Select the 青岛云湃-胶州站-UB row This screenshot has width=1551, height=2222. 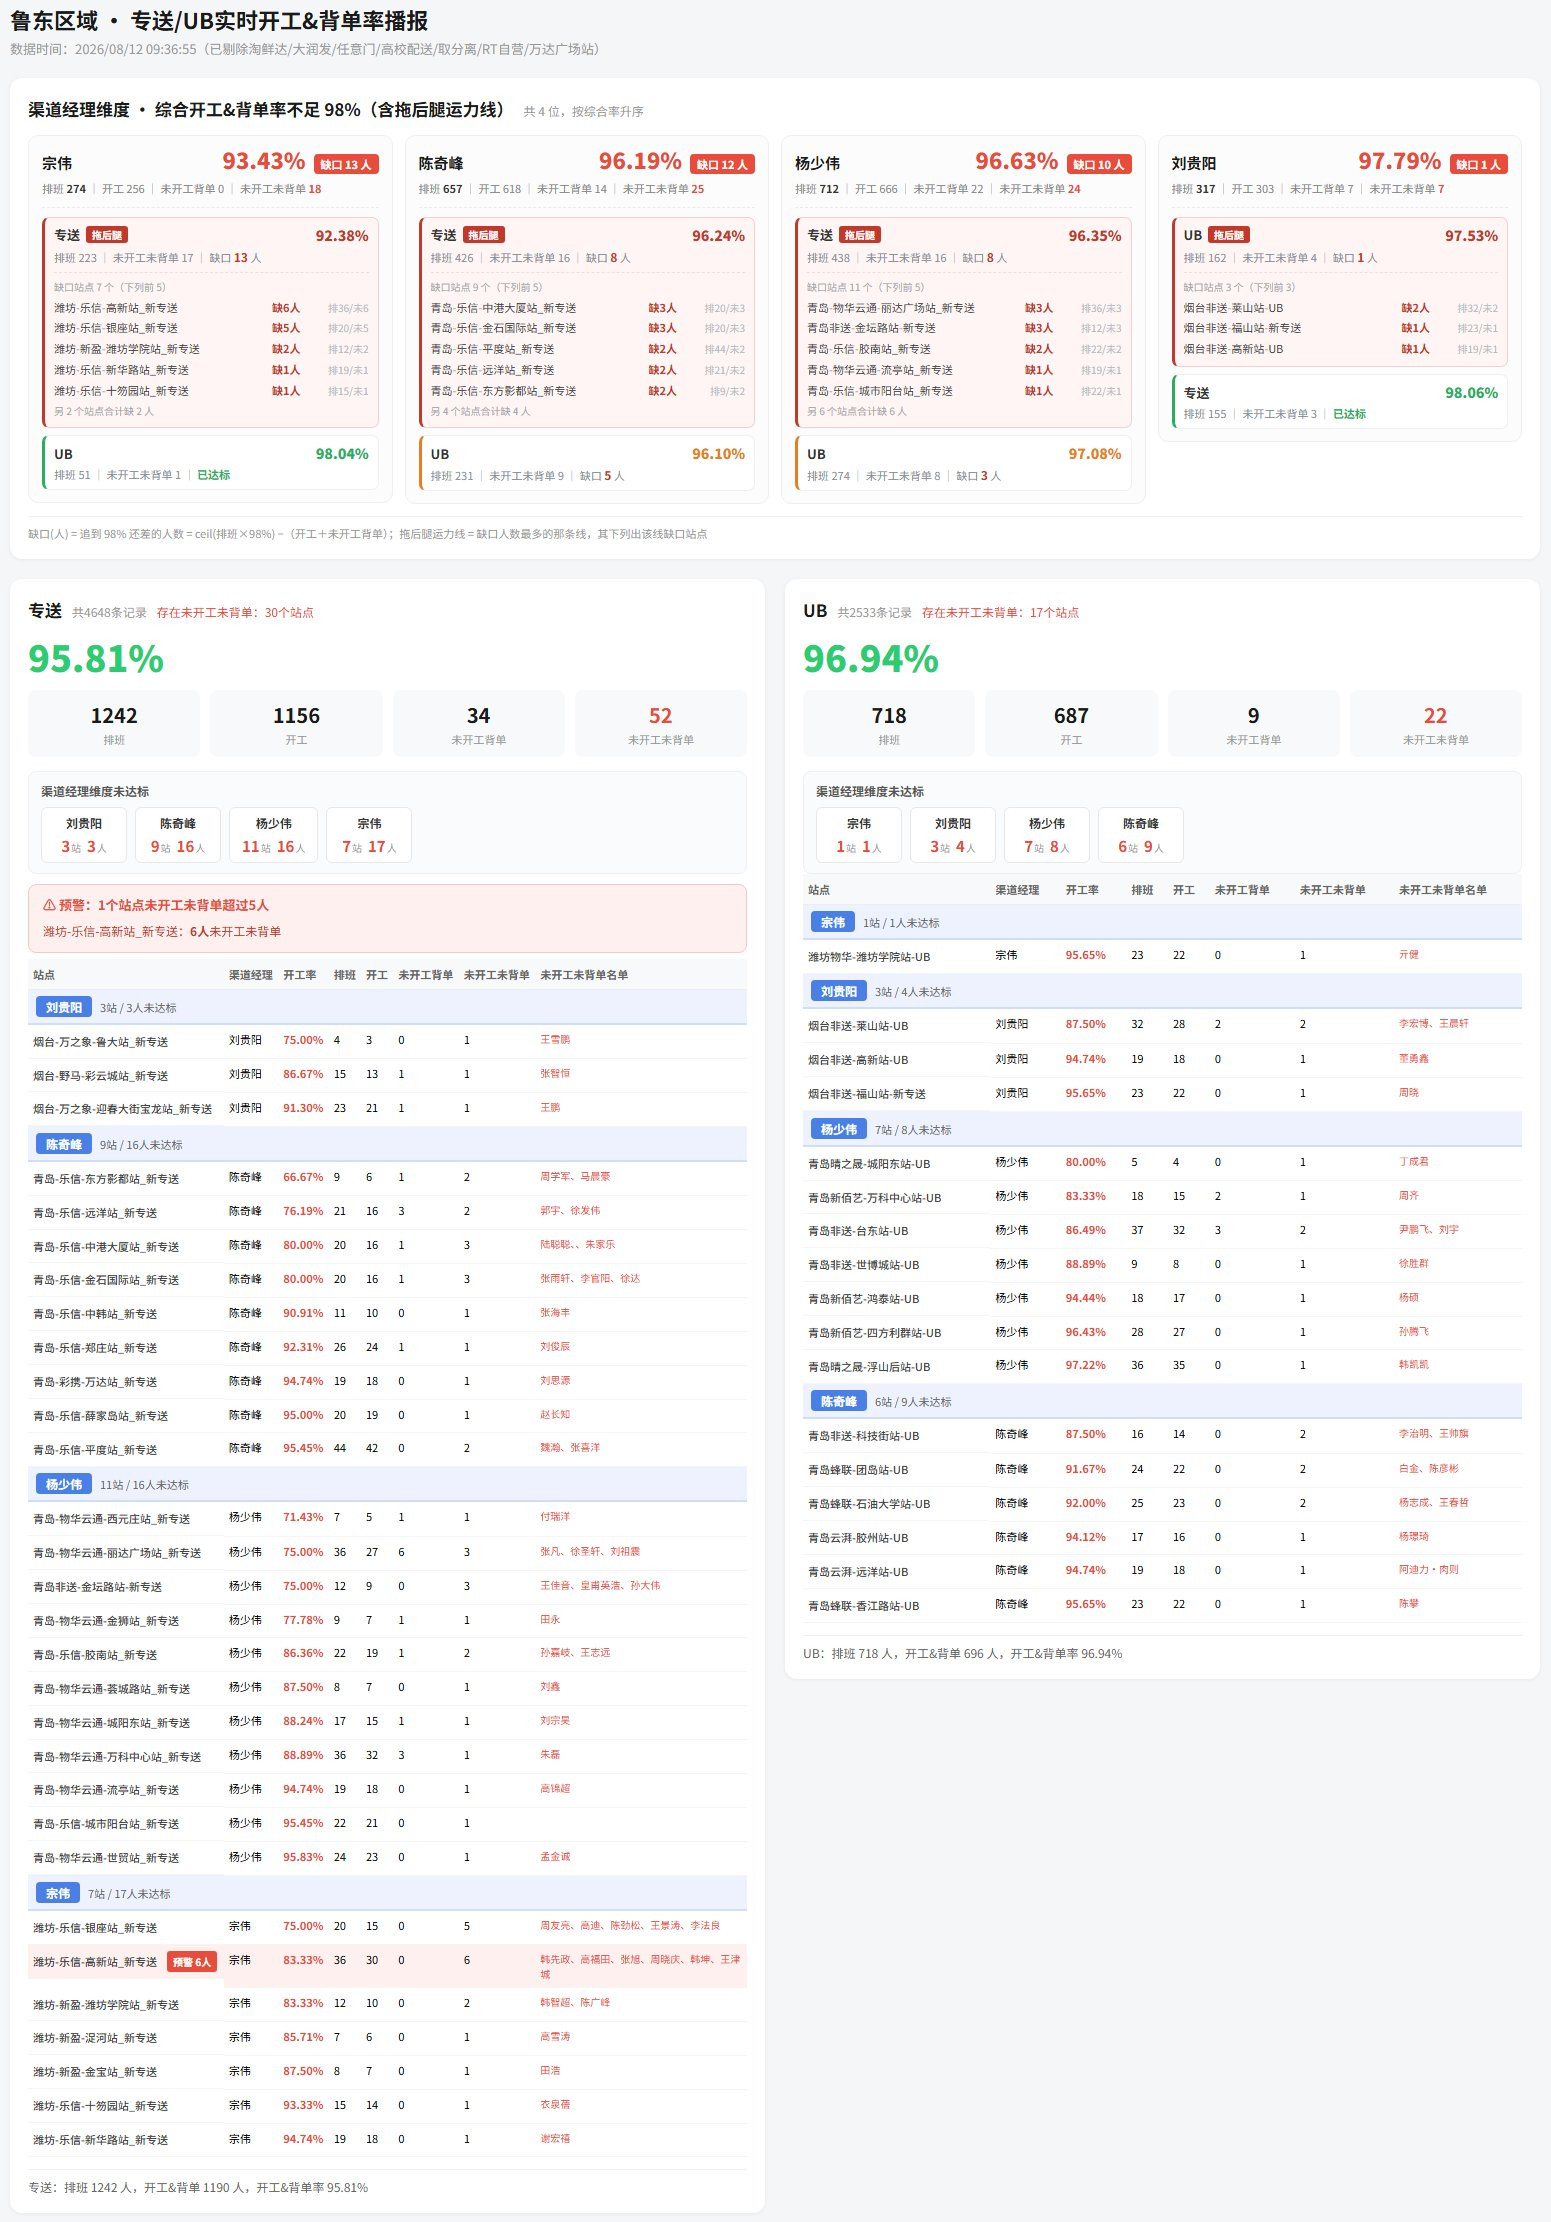click(1162, 1537)
